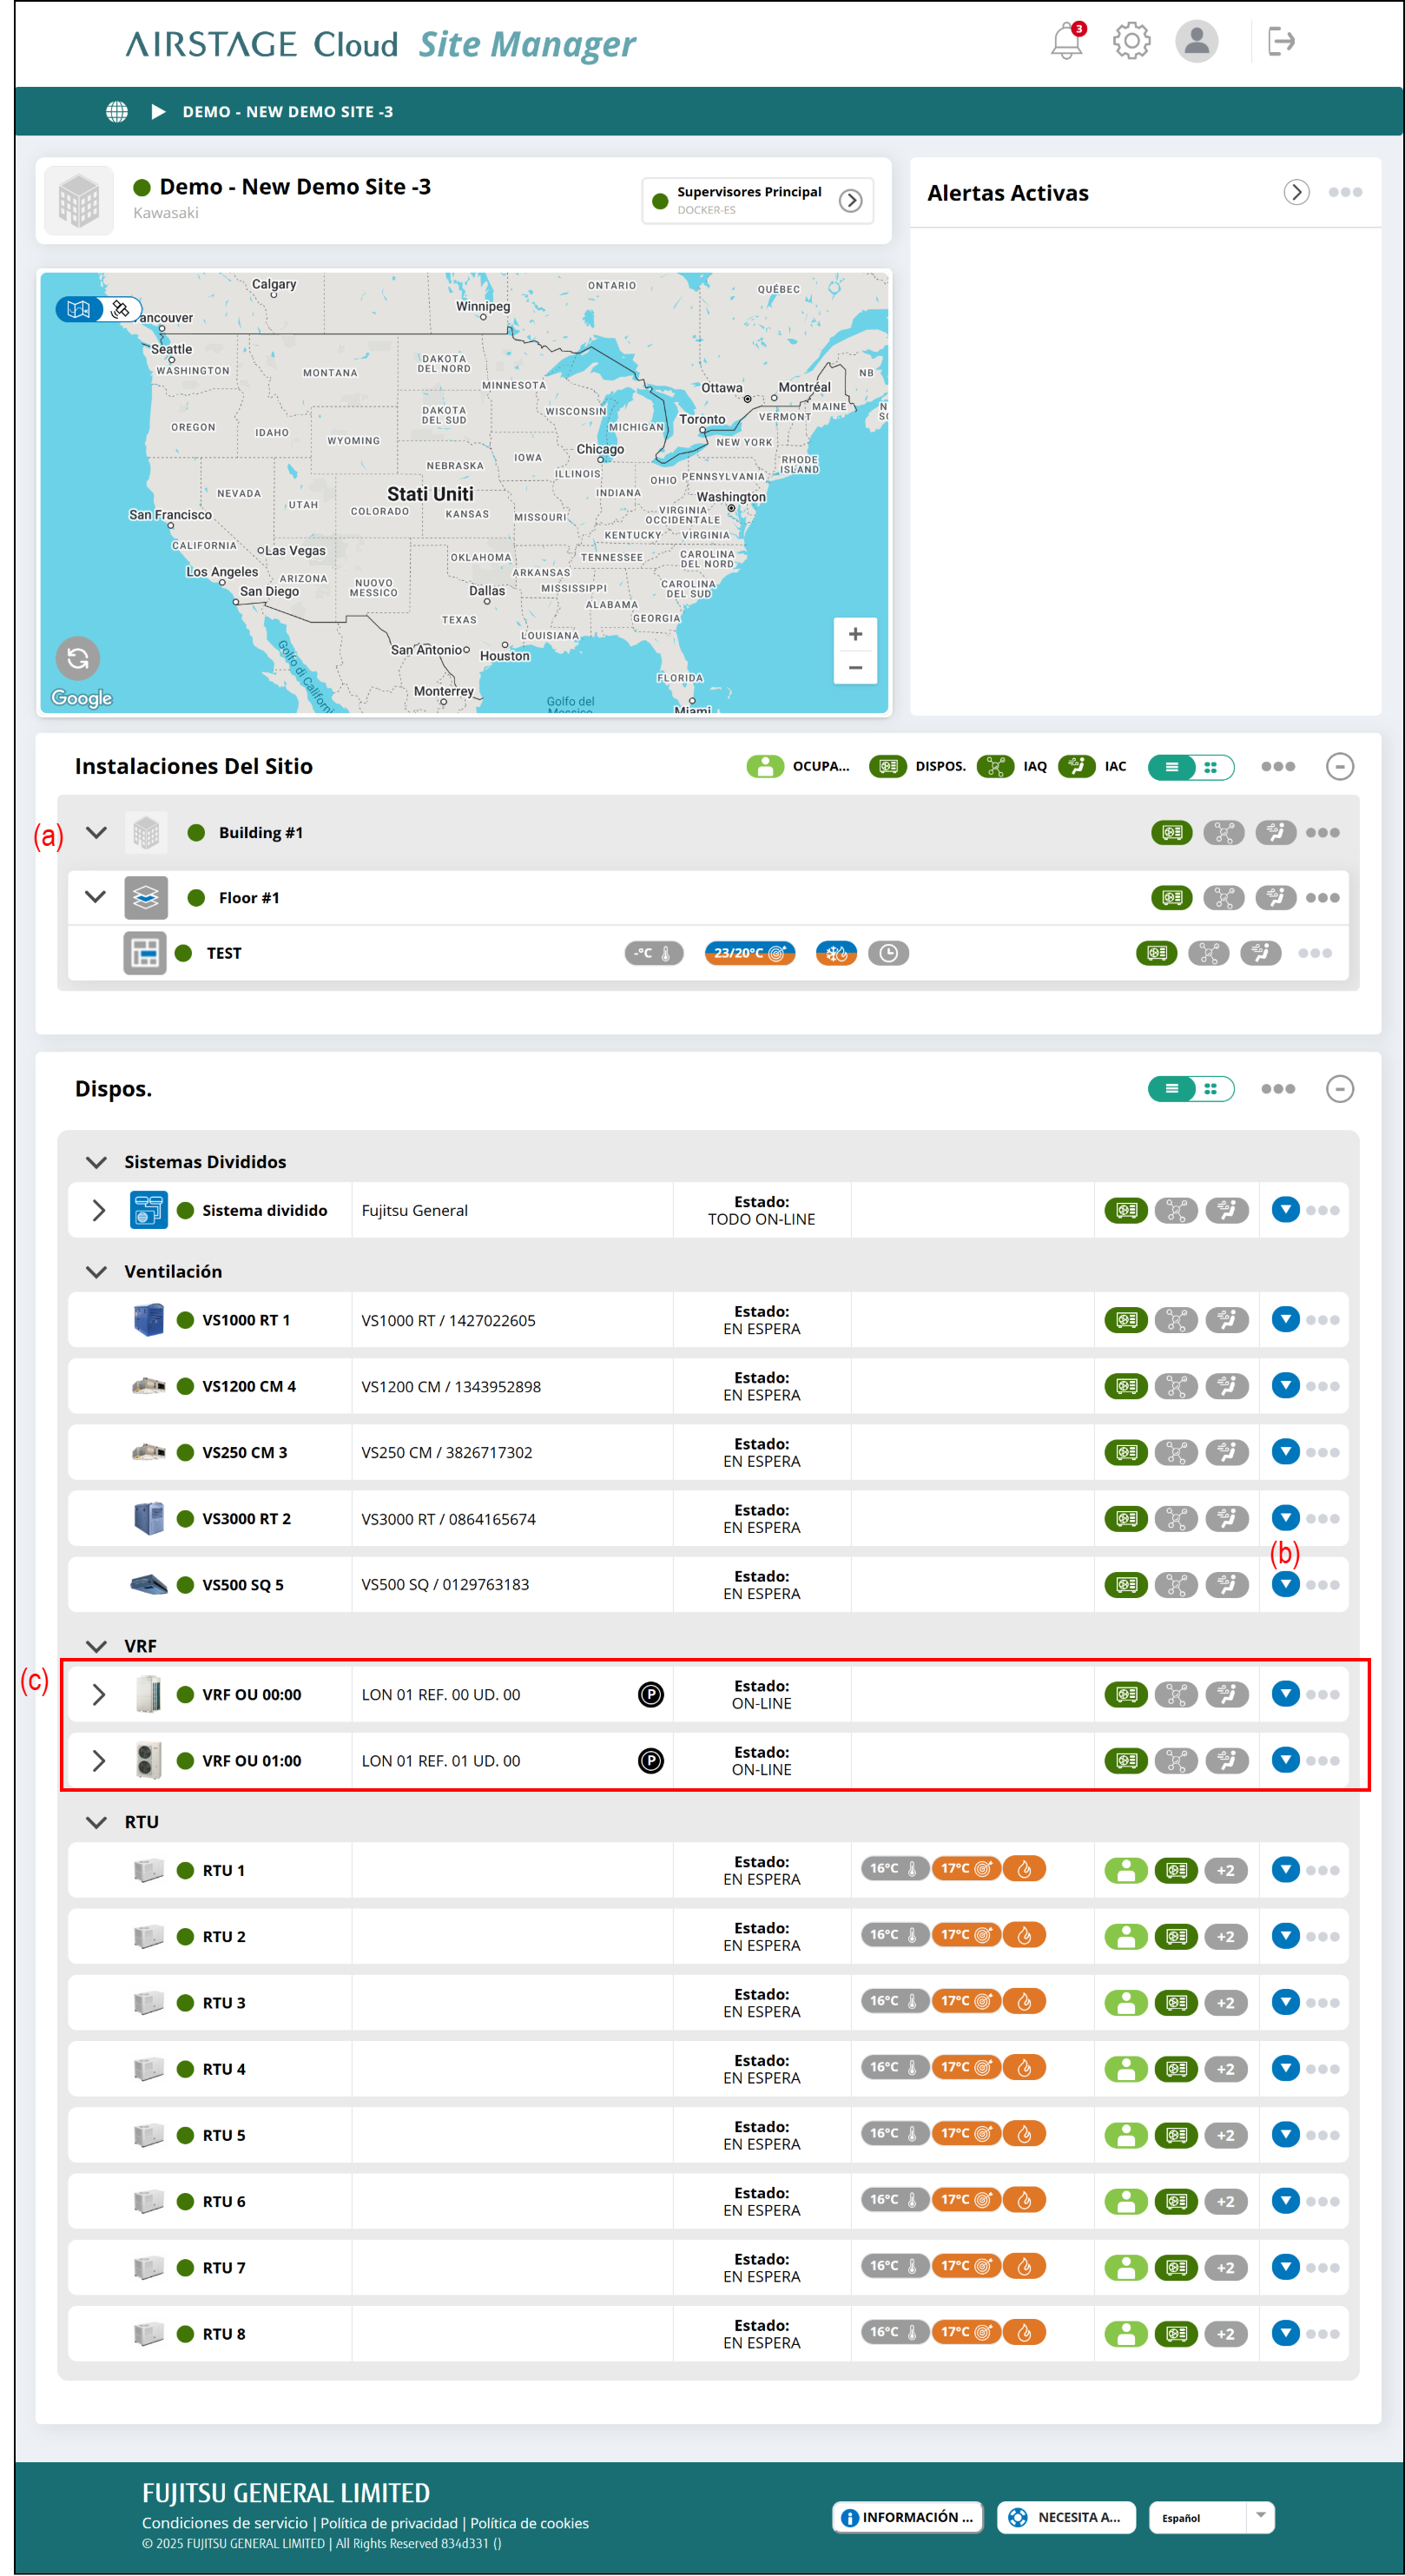The image size is (1405, 2576).
Task: Click the temperature setpoint badge for RTU 1
Action: pos(965,1869)
